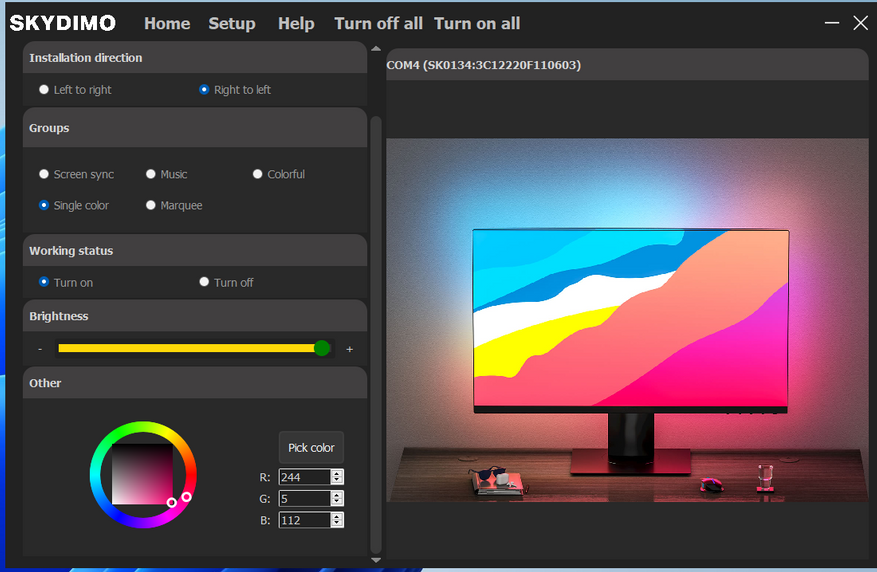Increment the R value with up arrow

[x=337, y=473]
